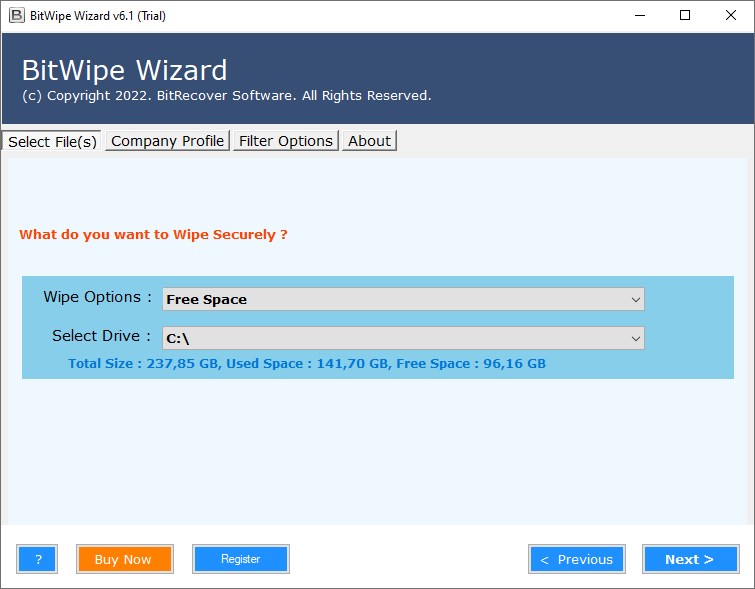755x589 pixels.
Task: Click the 'What do you want to Wipe Securely ?' heading
Action: (153, 235)
